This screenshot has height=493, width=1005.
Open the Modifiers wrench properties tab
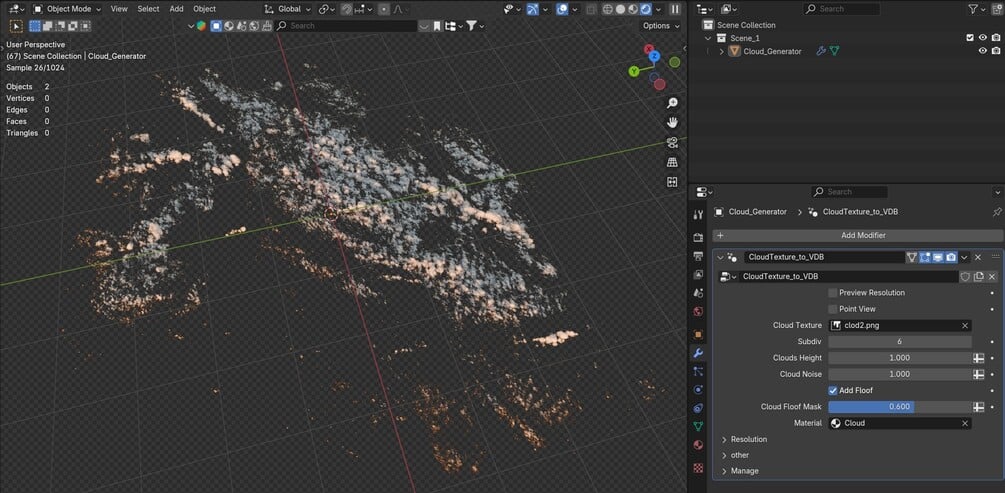tap(699, 353)
